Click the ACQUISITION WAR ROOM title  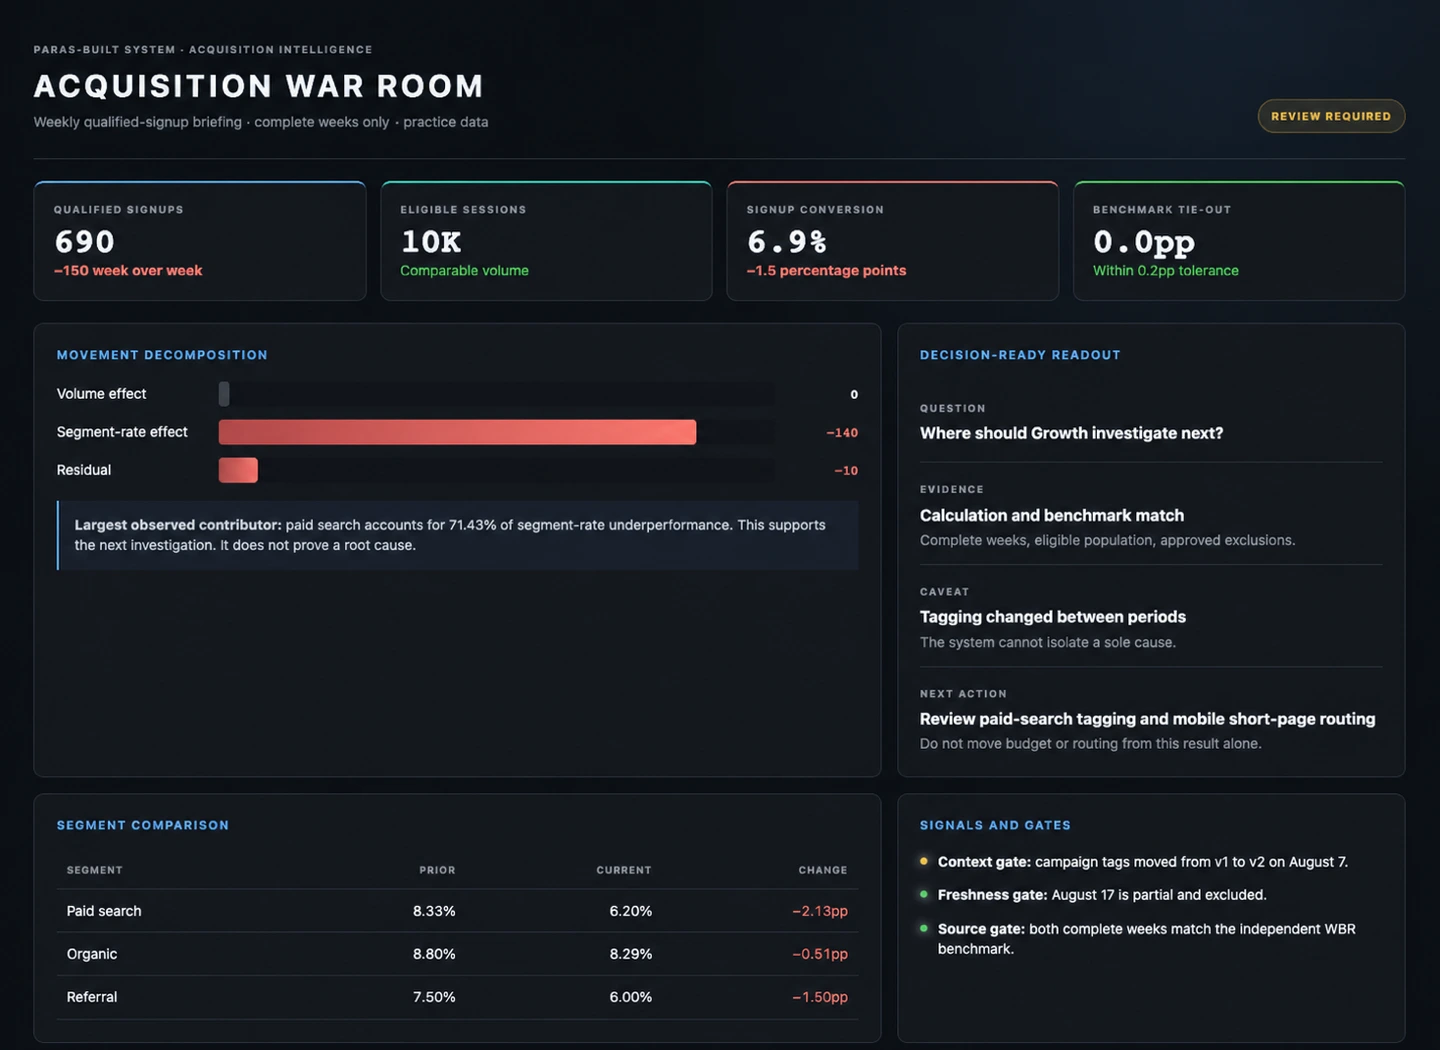pyautogui.click(x=259, y=86)
